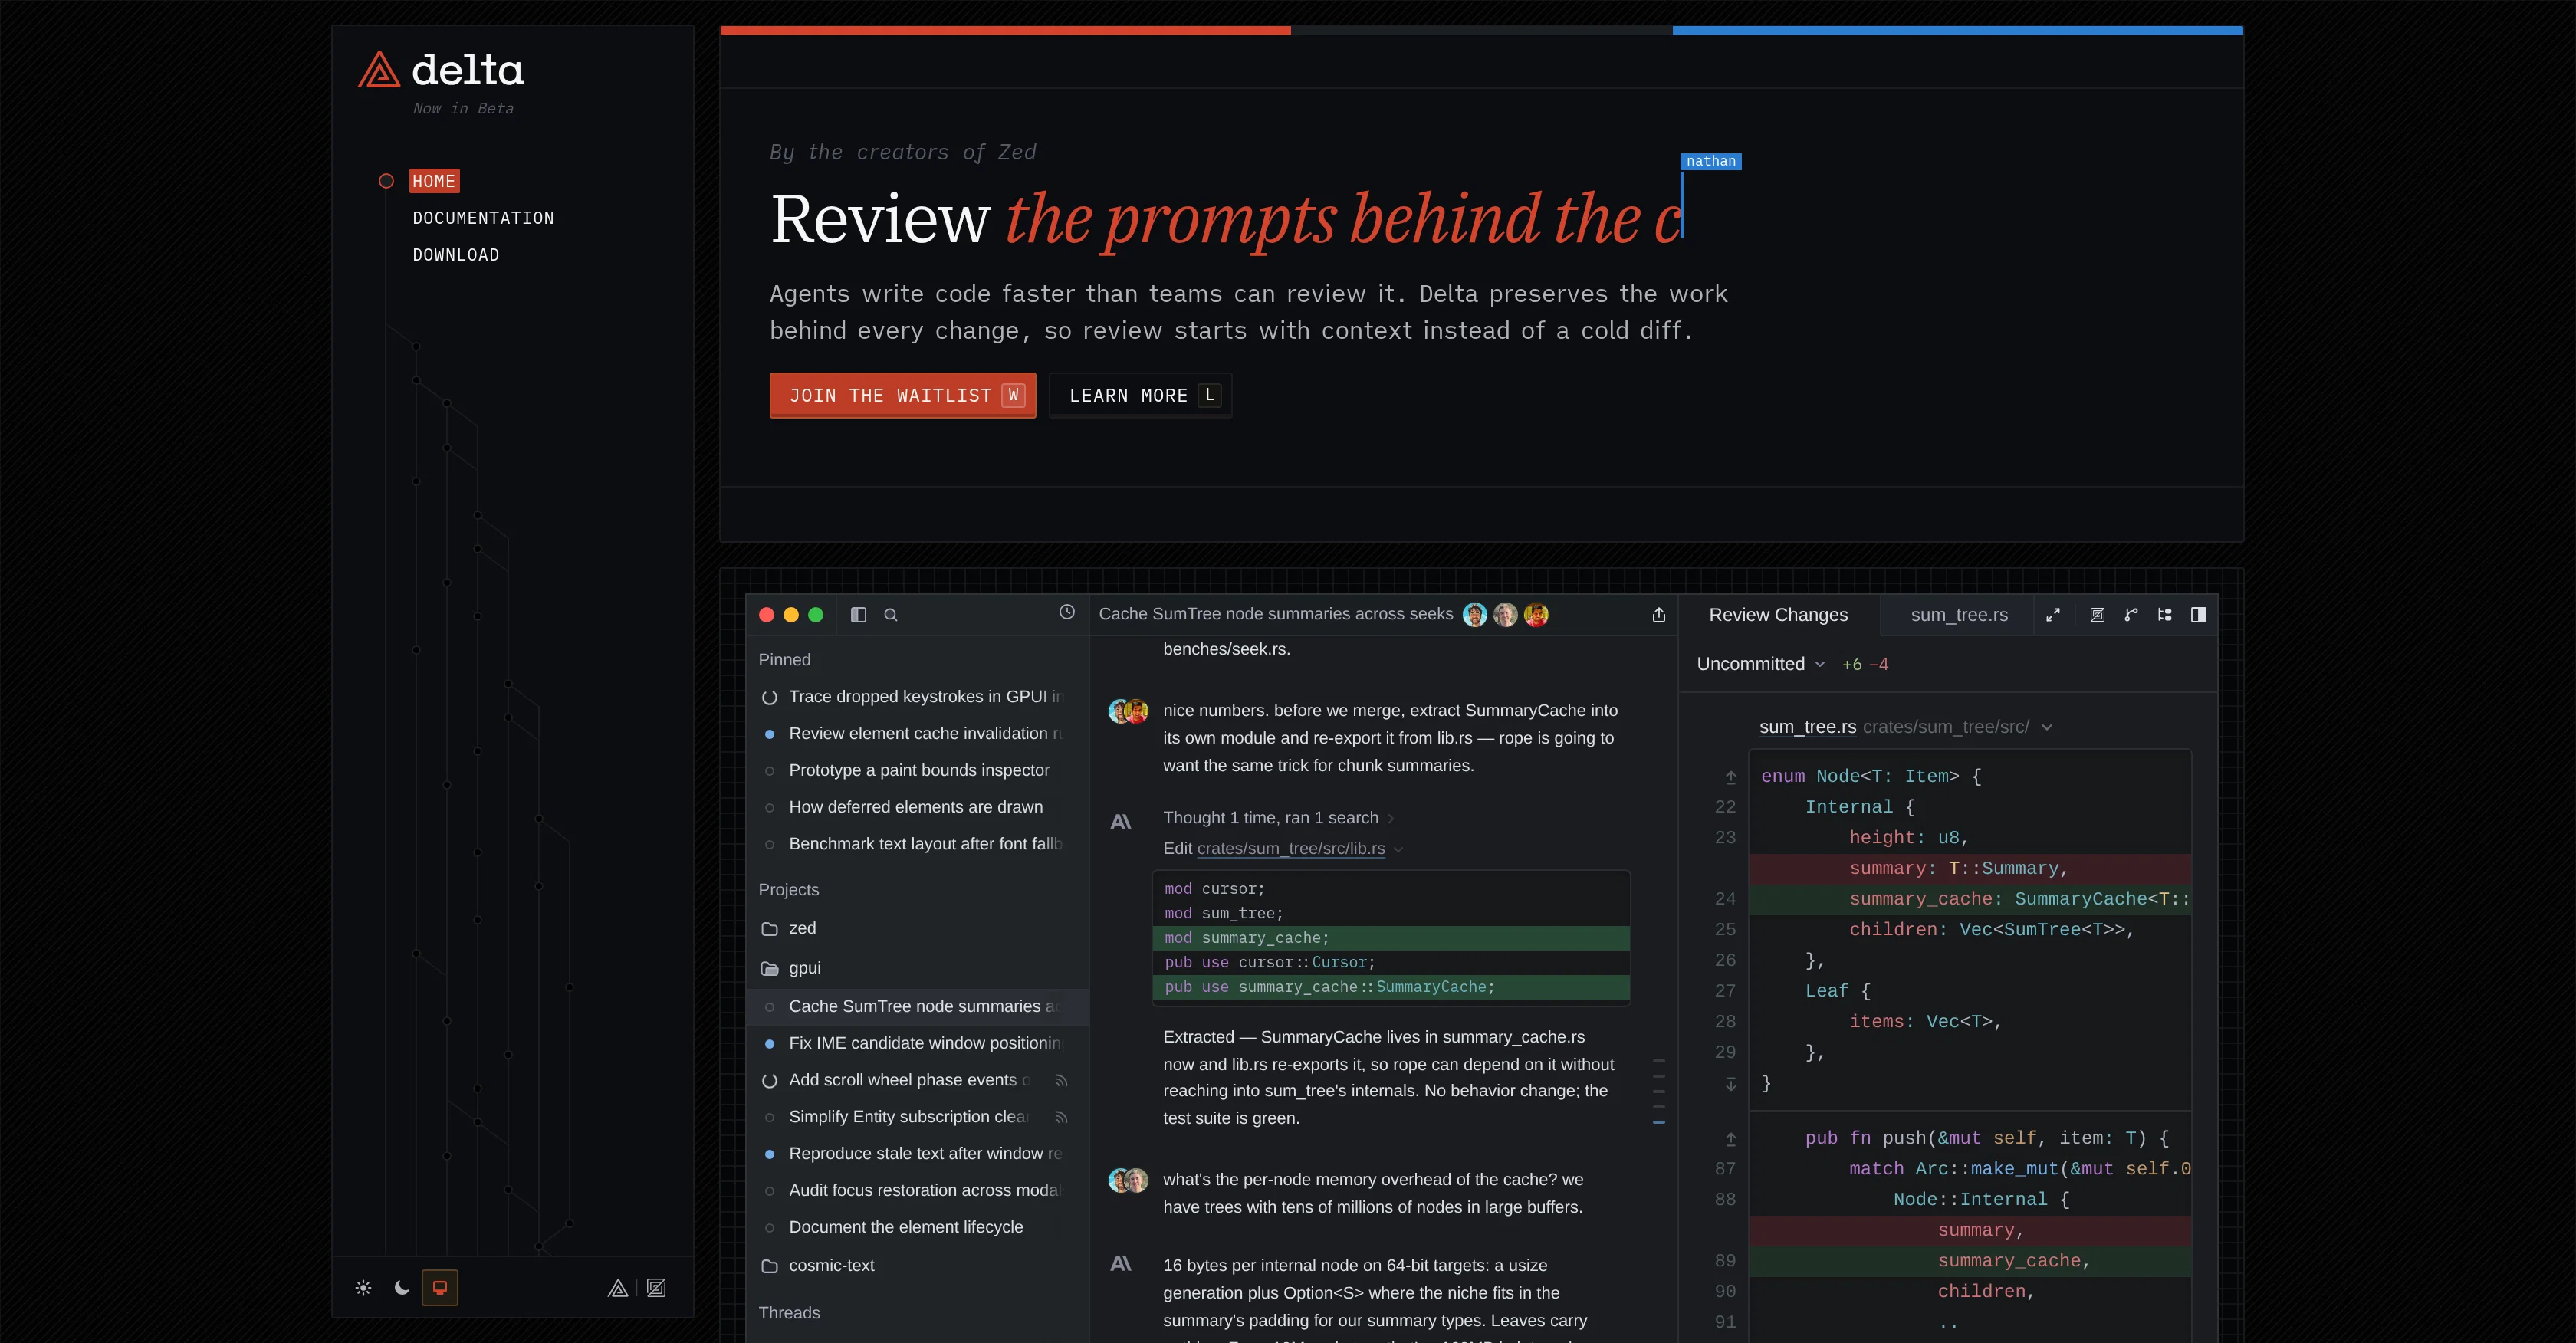Open the cosmic-text project folder
The image size is (2576, 1343).
917,1266
